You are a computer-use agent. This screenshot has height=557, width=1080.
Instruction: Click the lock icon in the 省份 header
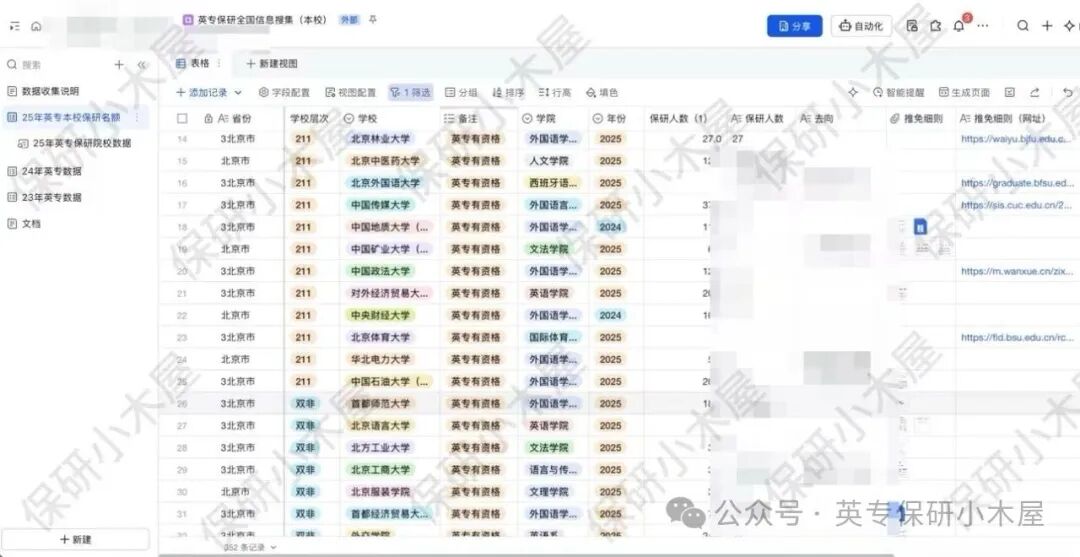pos(209,118)
